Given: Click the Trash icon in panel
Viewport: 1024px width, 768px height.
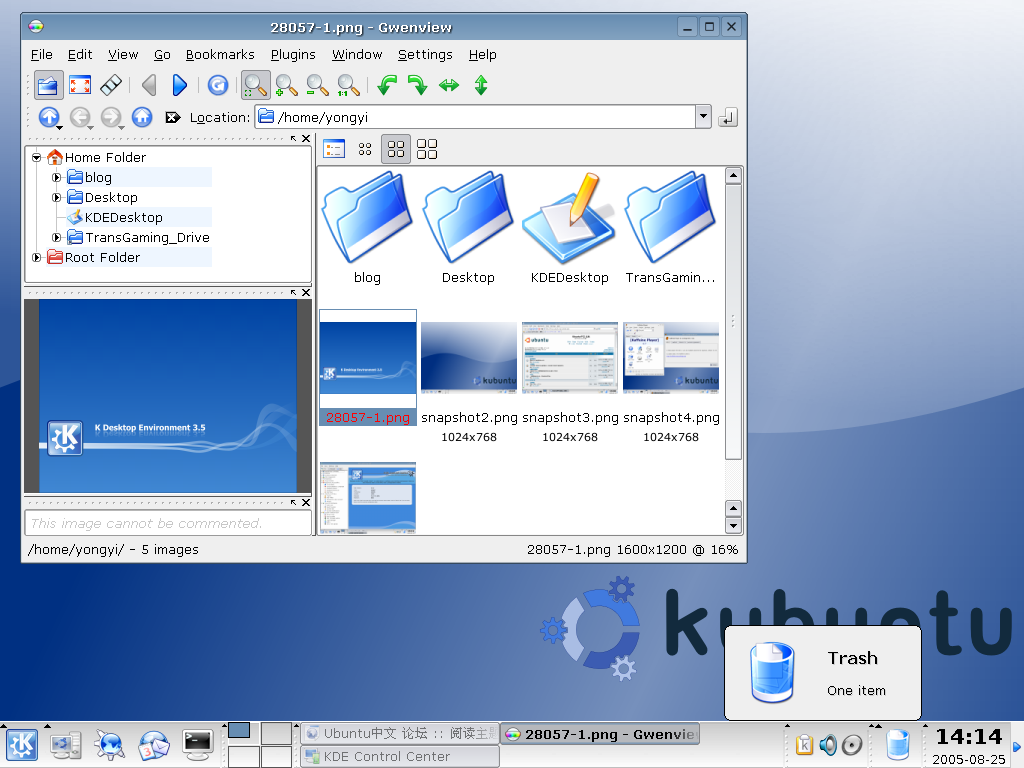Looking at the screenshot, I should (x=898, y=745).
